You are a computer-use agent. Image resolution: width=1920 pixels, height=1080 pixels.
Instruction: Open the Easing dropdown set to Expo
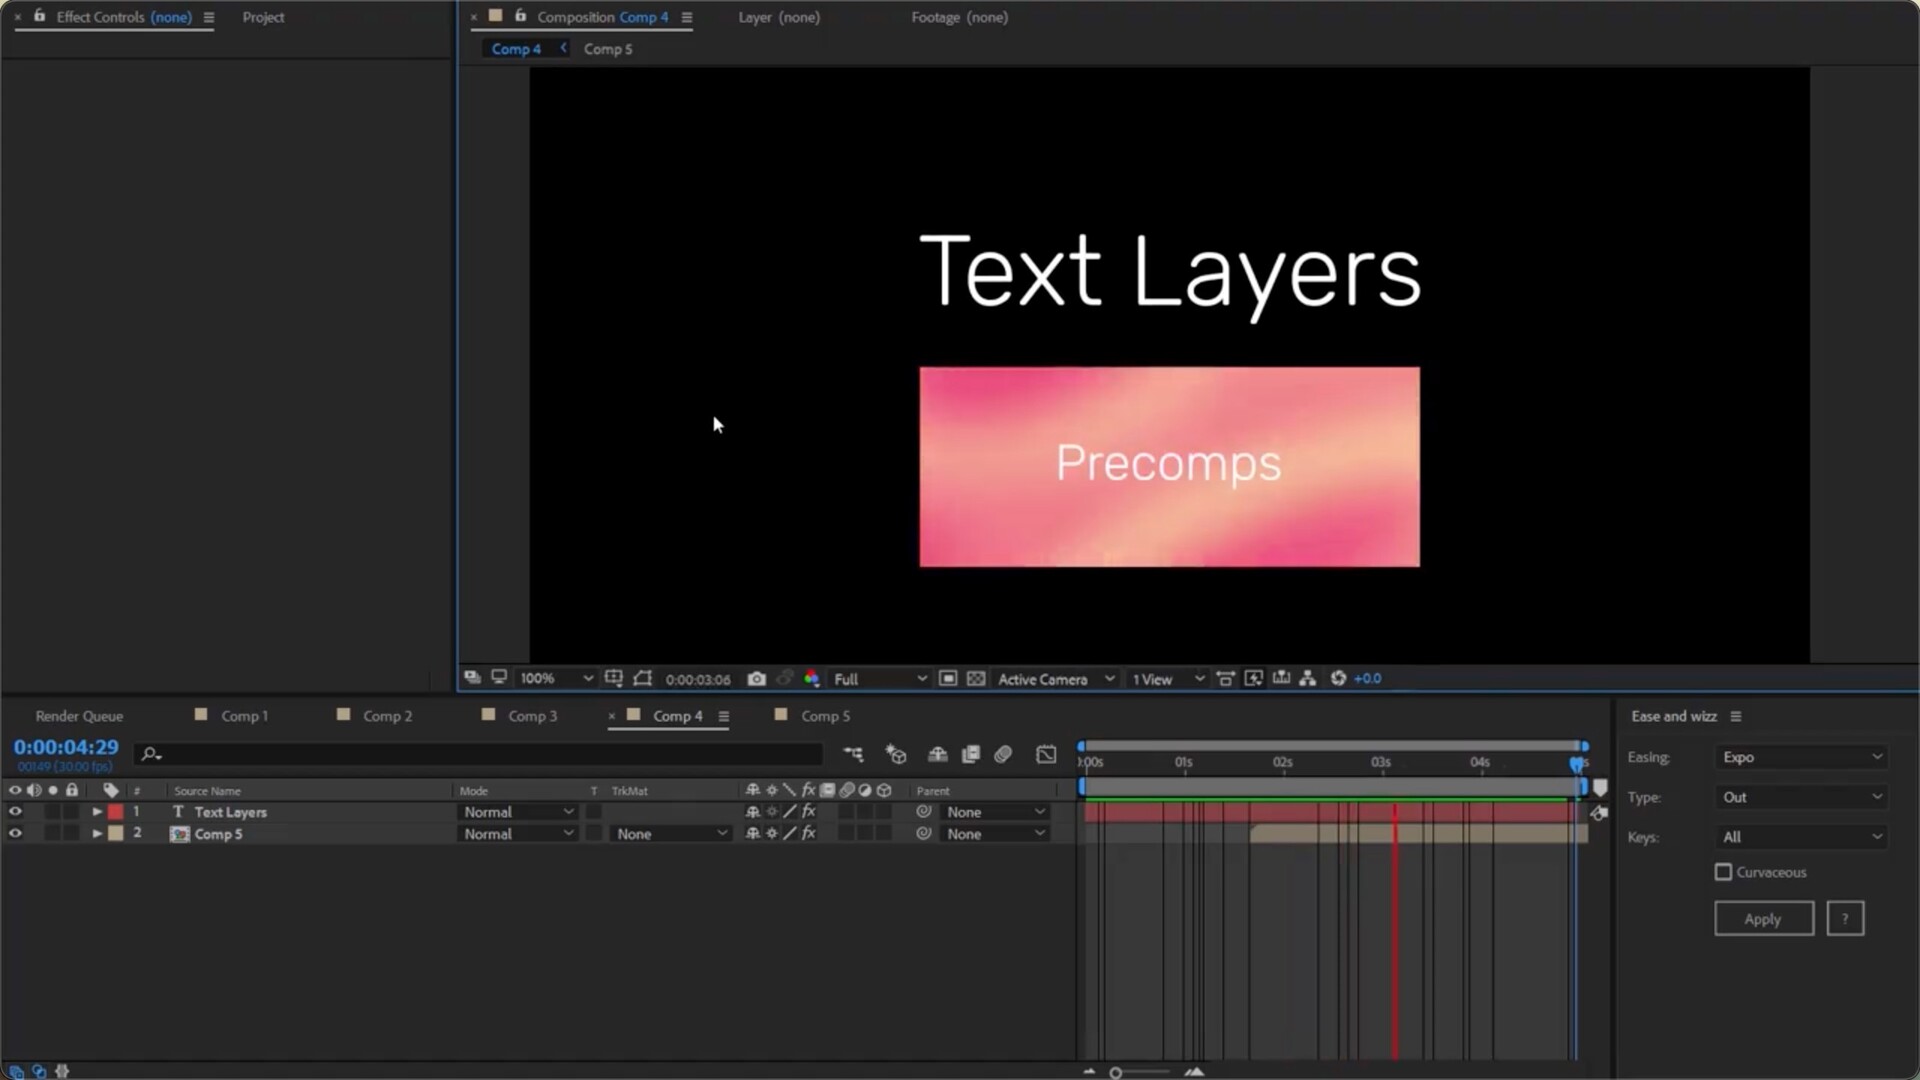1802,757
